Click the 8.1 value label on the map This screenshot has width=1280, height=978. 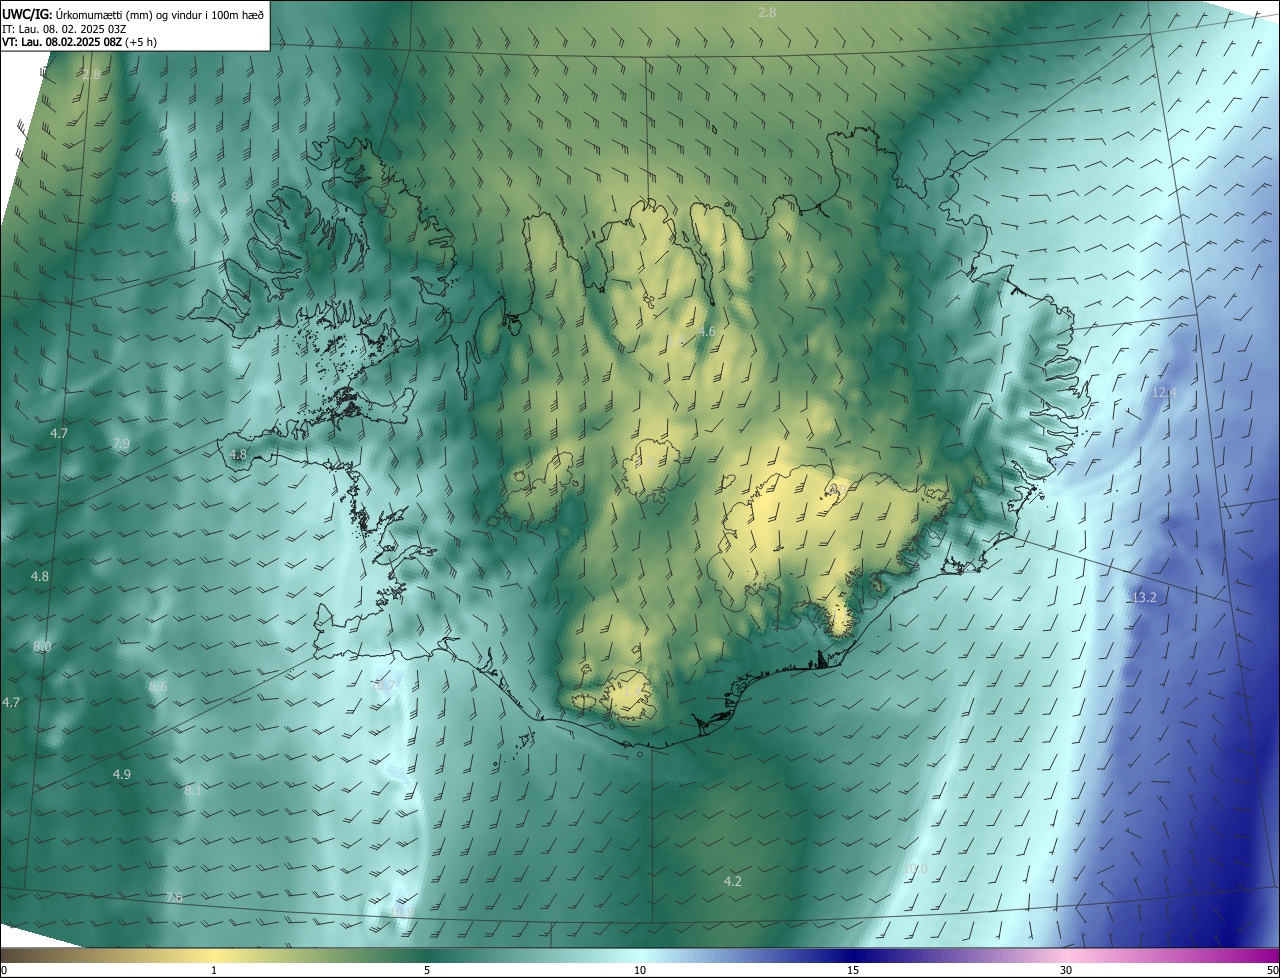tap(193, 790)
